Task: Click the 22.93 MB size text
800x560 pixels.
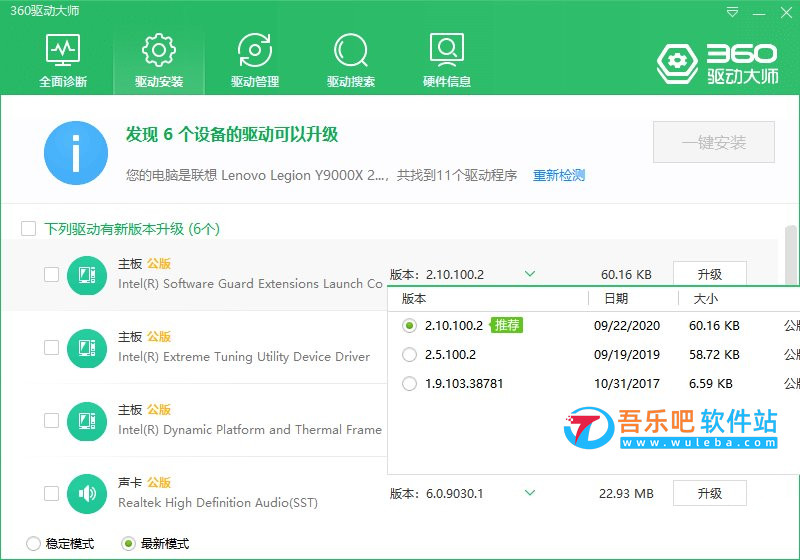Action: click(x=626, y=493)
